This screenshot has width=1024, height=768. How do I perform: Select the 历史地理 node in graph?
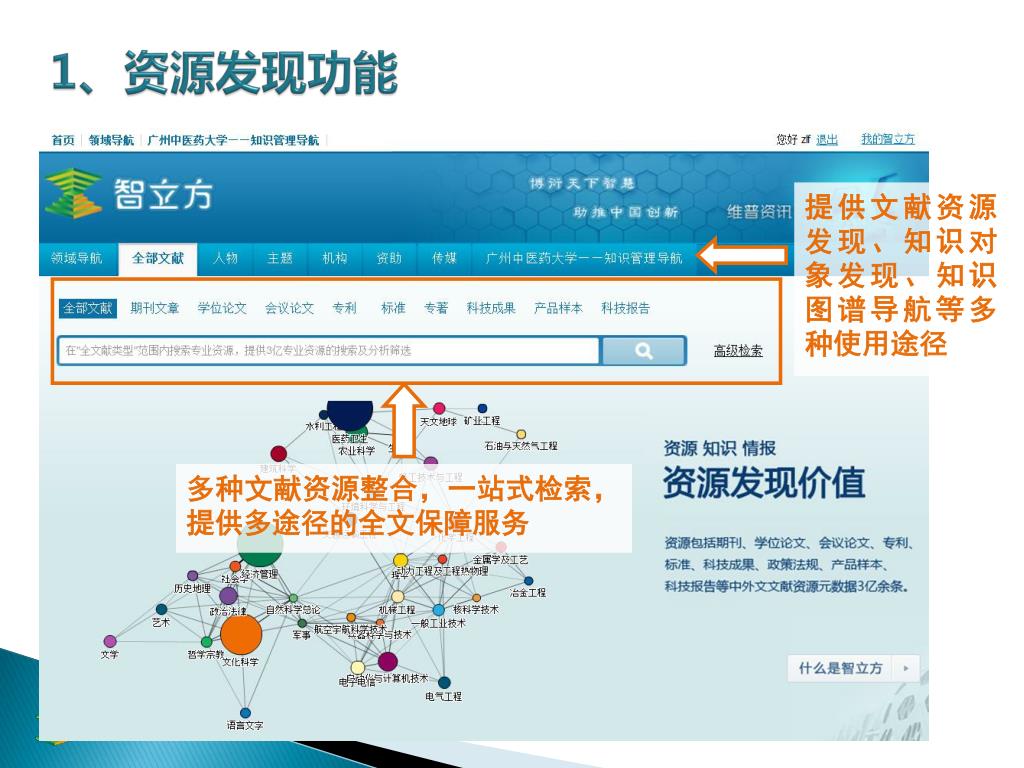pyautogui.click(x=193, y=575)
